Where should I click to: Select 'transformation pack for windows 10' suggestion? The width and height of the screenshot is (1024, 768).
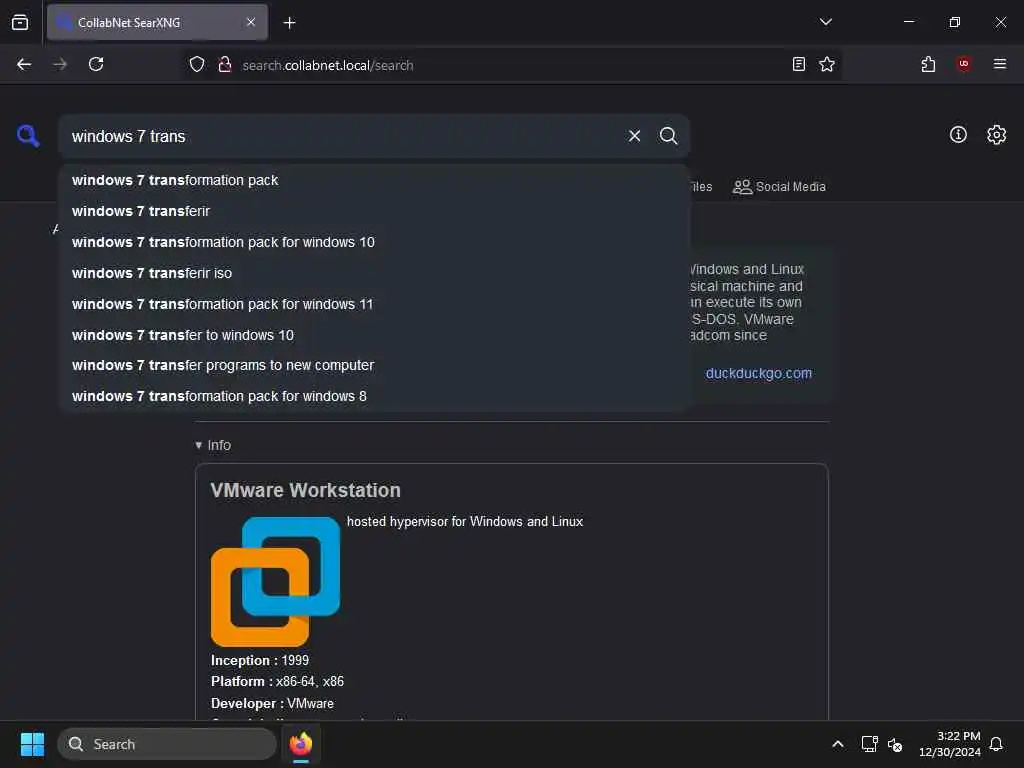click(x=374, y=242)
